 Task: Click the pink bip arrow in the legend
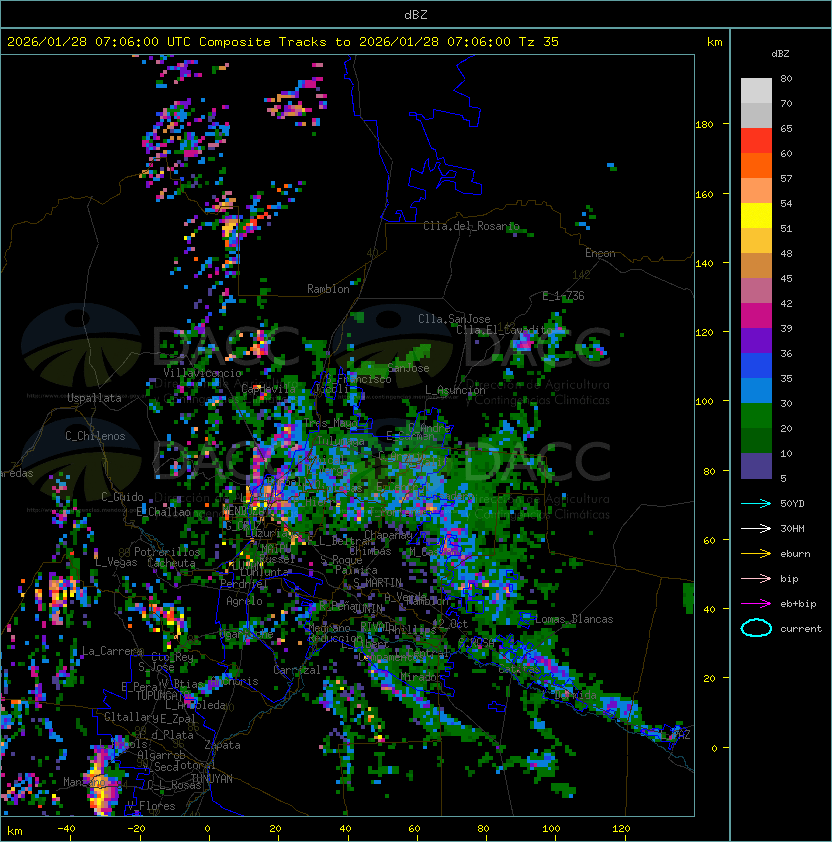click(756, 578)
